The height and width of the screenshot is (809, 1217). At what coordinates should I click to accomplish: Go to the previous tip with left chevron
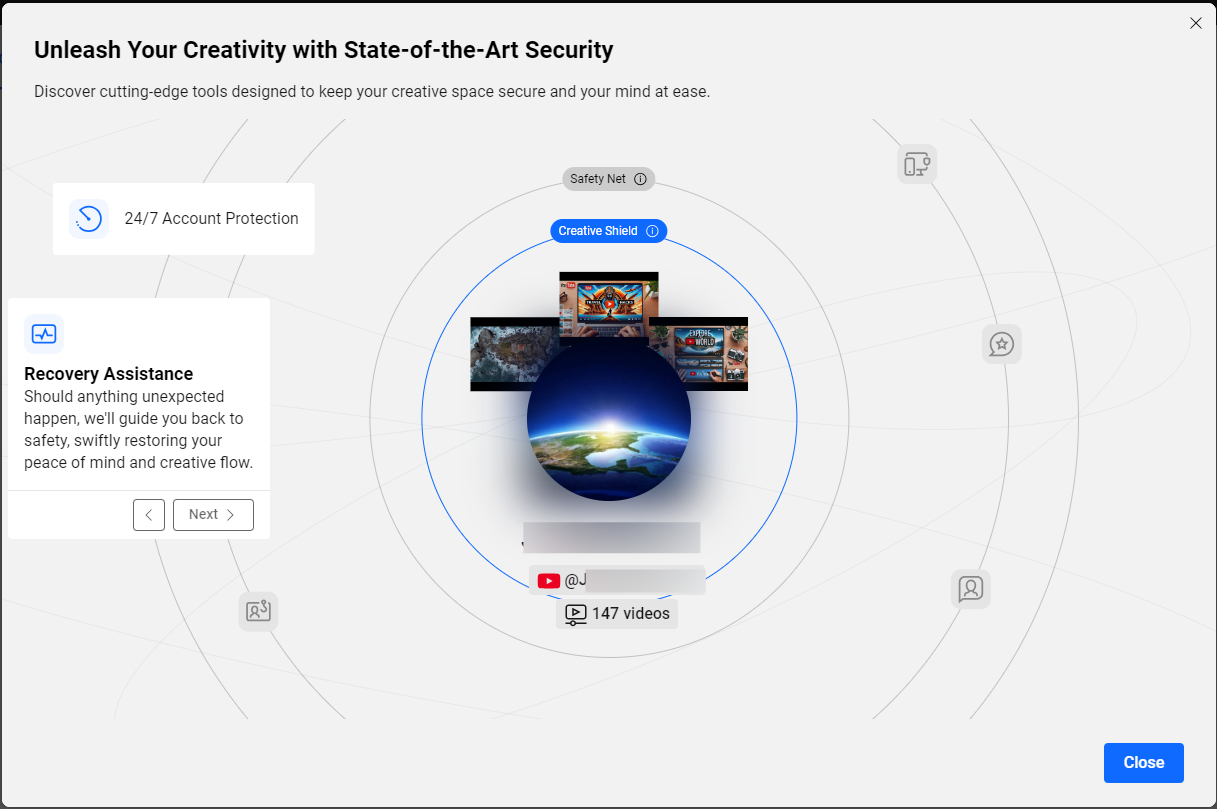point(149,515)
